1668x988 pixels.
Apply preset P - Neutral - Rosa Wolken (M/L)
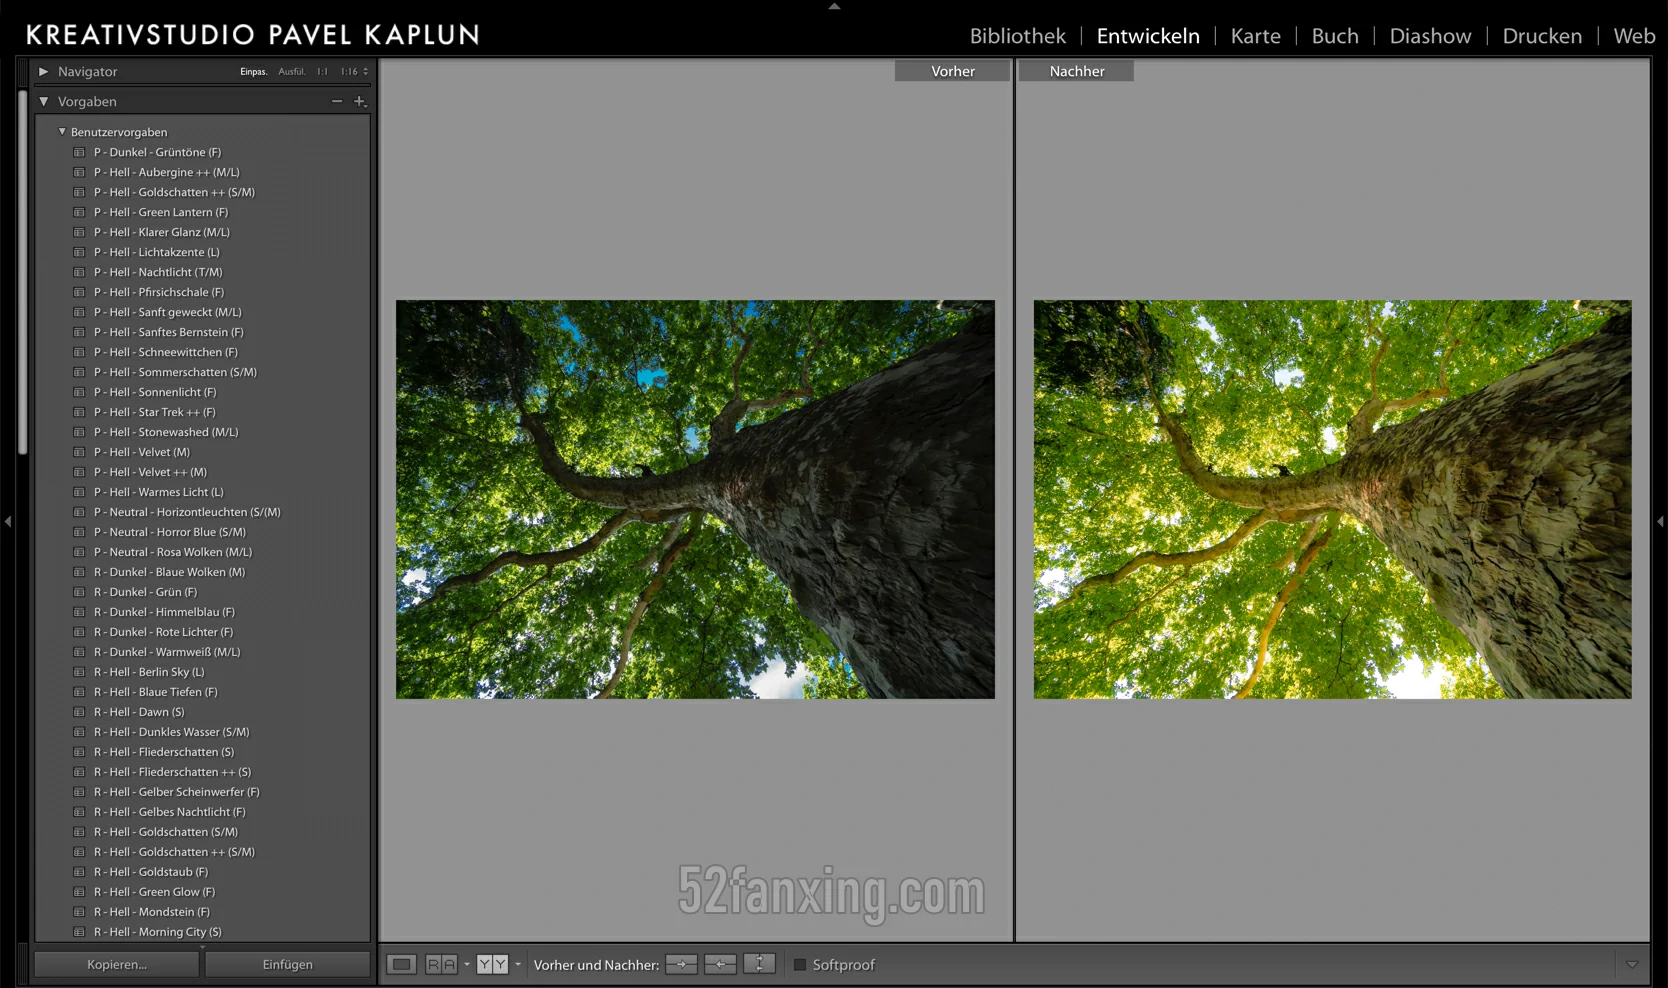coord(173,552)
